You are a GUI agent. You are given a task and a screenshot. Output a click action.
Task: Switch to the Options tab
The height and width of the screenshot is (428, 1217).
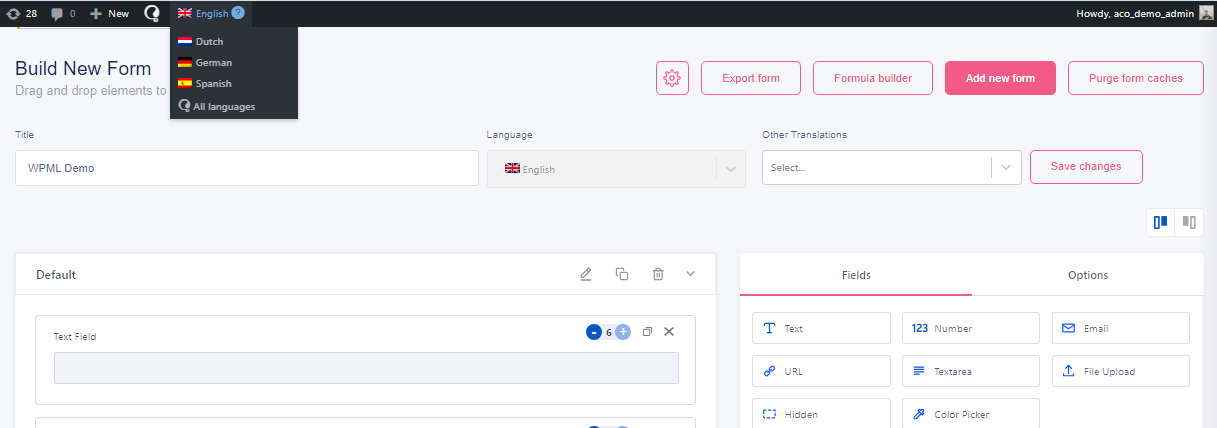(1088, 275)
